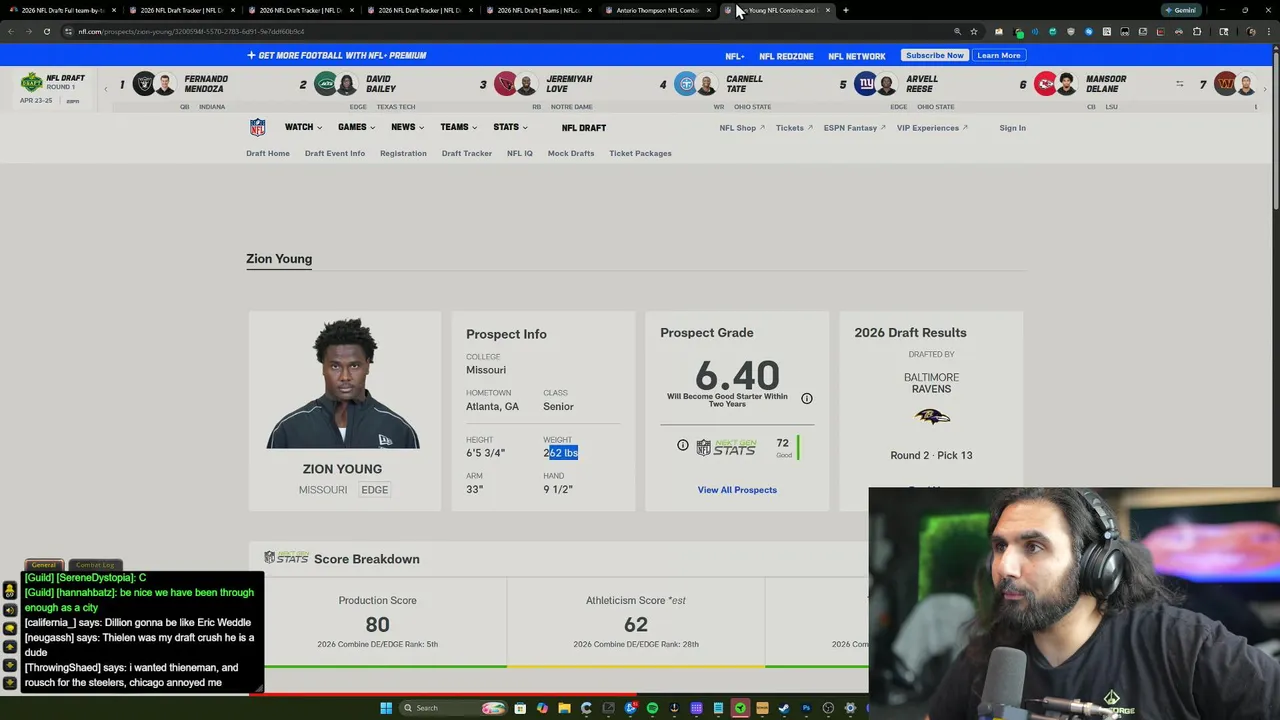Image resolution: width=1280 pixels, height=720 pixels.
Task: Open NFL Shop external link
Action: point(741,127)
